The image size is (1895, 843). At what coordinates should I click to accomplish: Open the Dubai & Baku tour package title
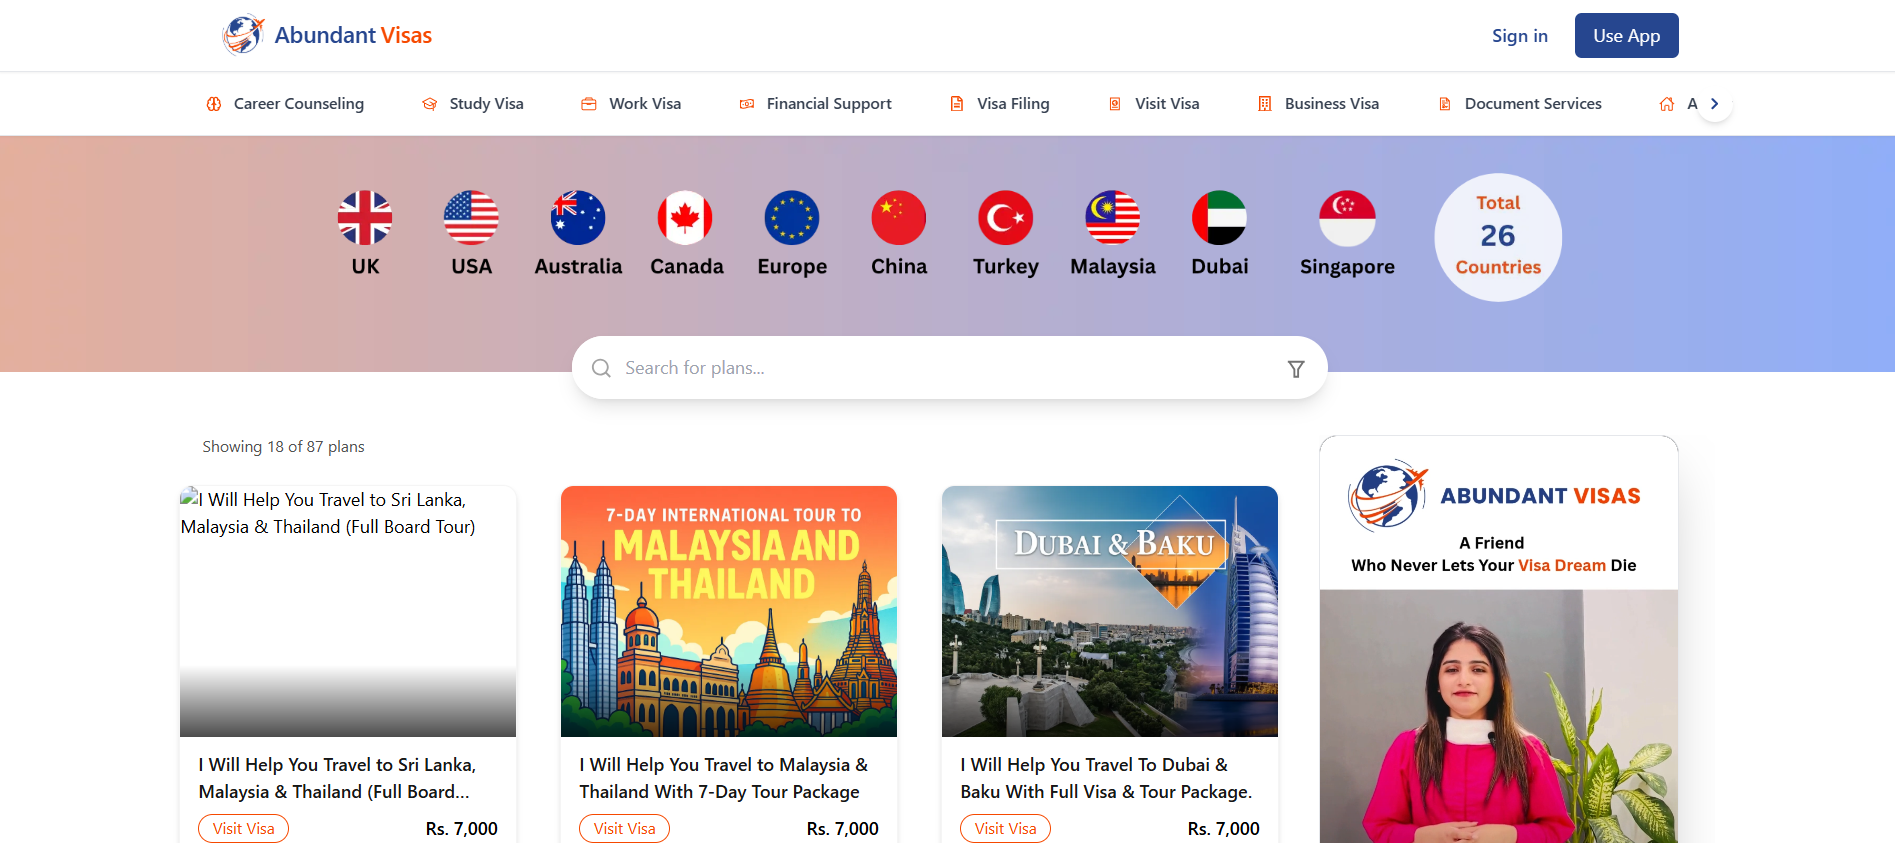point(1106,778)
